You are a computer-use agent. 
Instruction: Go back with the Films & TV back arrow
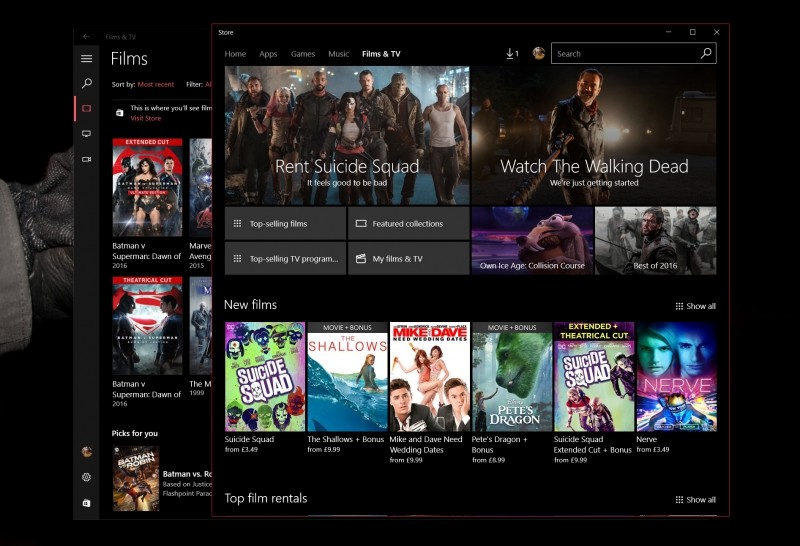tap(87, 36)
